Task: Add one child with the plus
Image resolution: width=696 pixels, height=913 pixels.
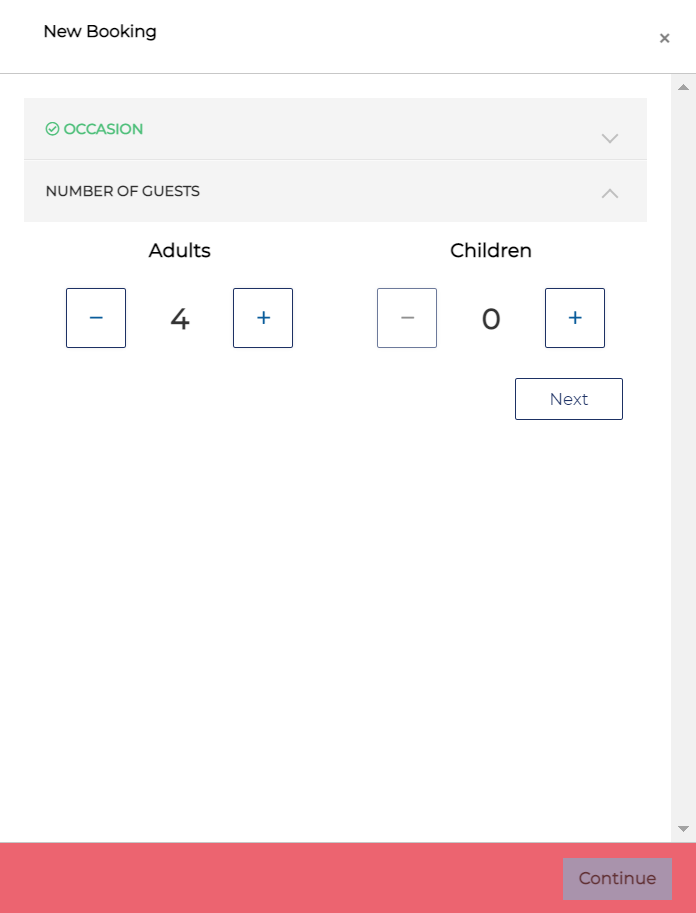Action: pos(574,318)
